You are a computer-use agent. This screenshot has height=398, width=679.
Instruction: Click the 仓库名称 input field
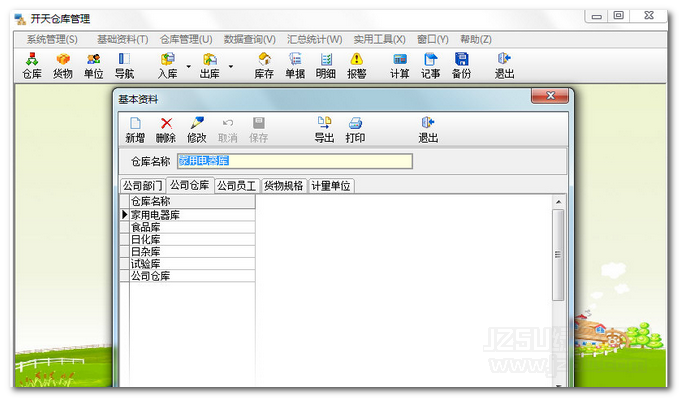(294, 161)
